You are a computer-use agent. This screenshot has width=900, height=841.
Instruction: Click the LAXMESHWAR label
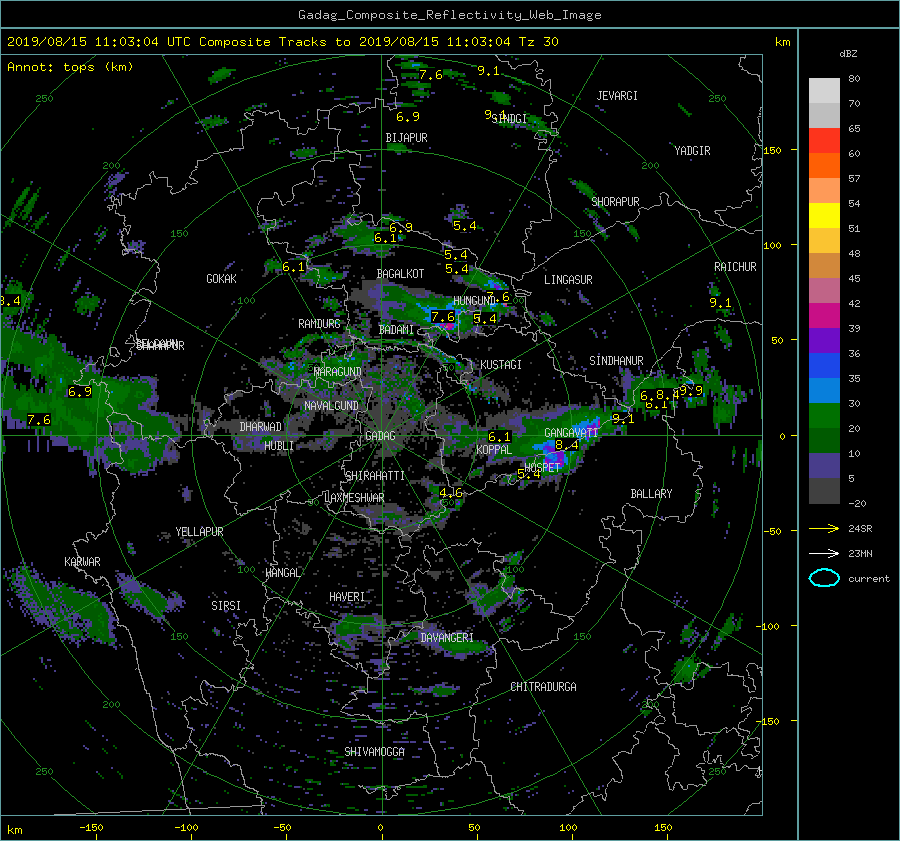pyautogui.click(x=354, y=498)
